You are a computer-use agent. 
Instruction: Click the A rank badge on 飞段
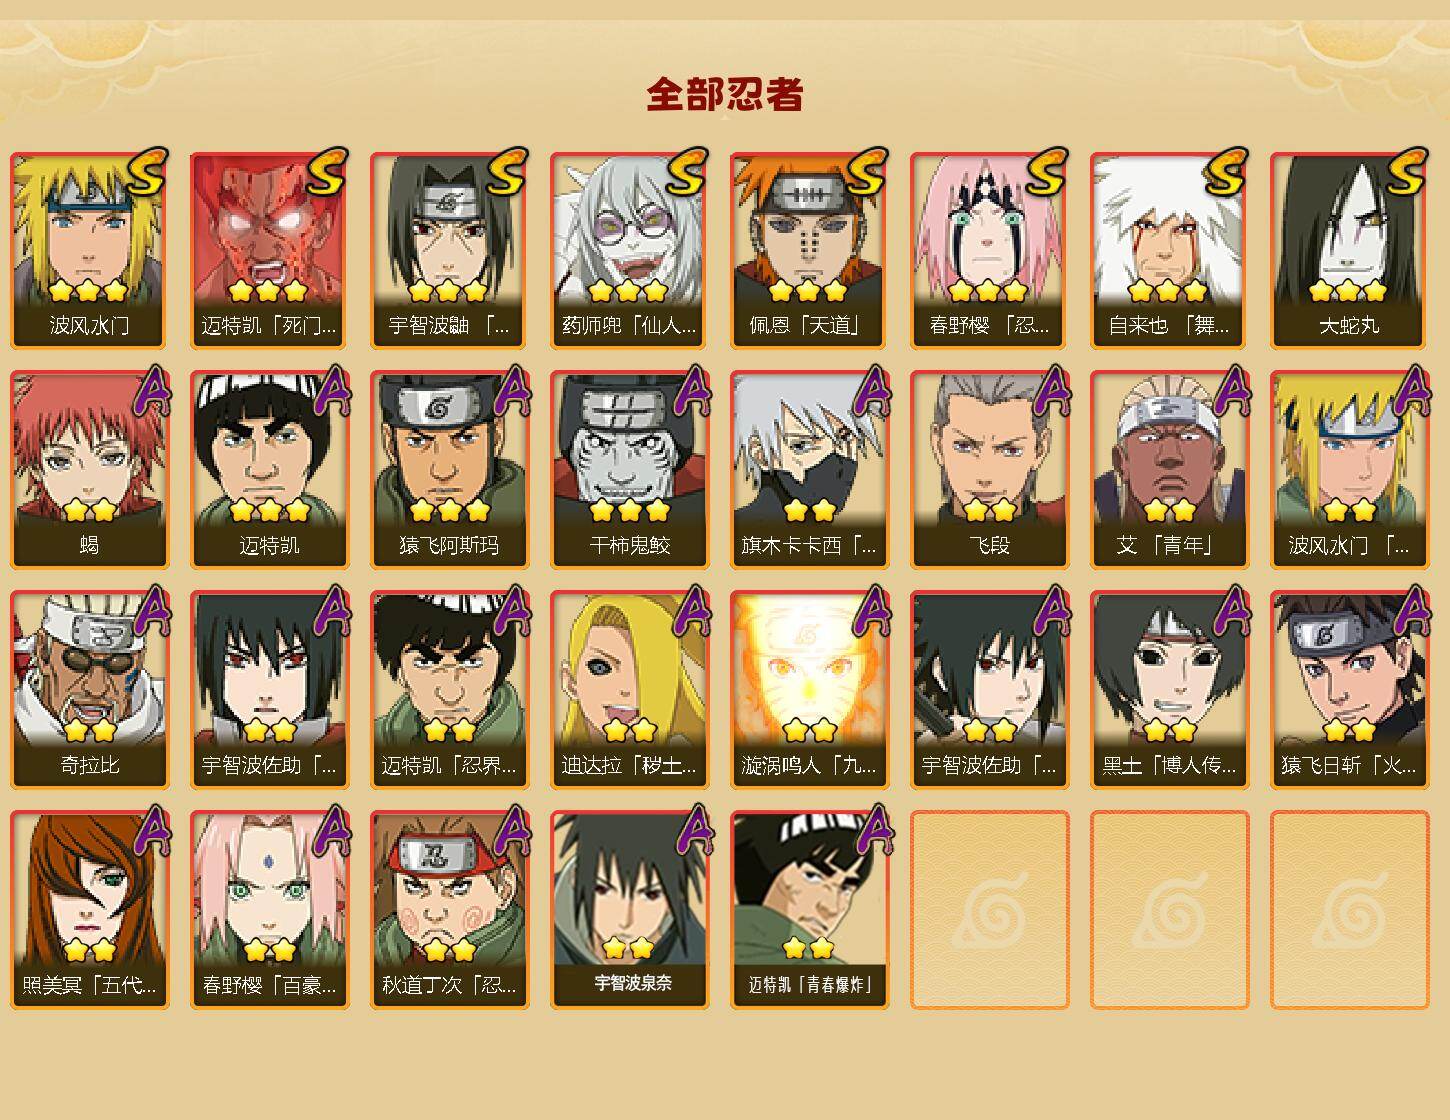[x=1050, y=391]
